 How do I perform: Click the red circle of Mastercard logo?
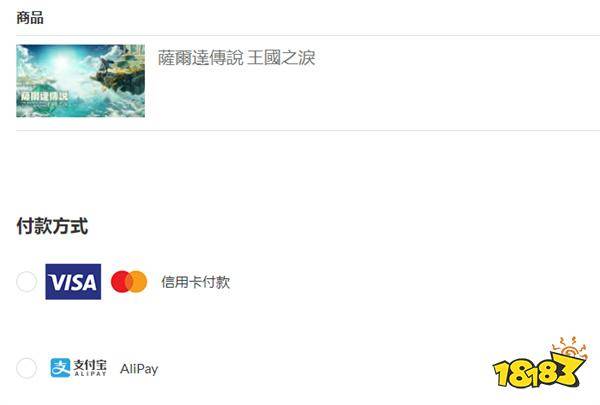tap(121, 282)
